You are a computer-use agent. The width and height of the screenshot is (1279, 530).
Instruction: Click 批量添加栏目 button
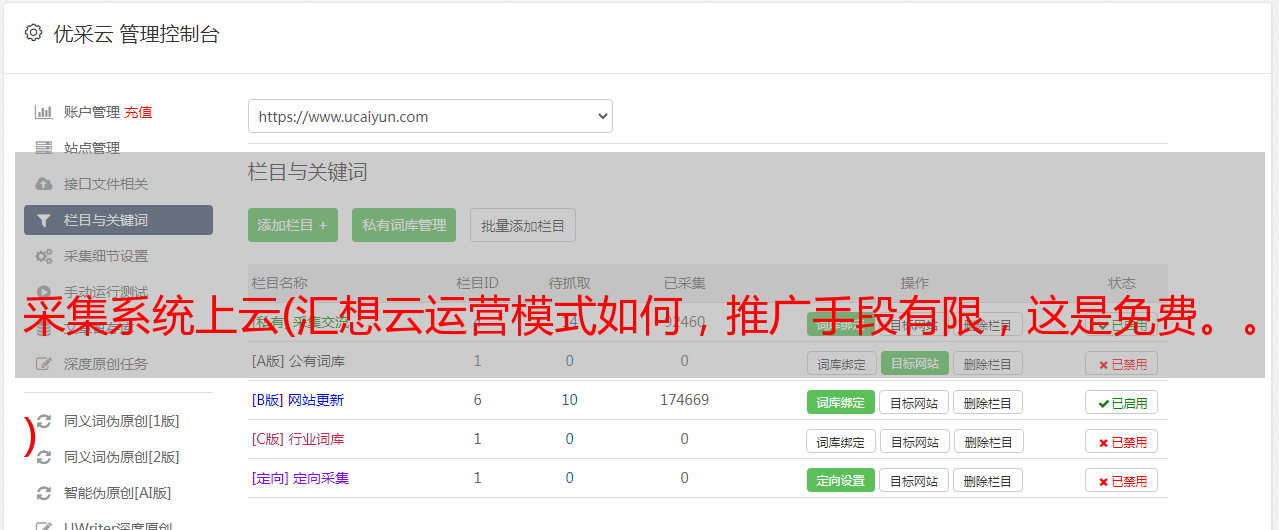coord(523,225)
